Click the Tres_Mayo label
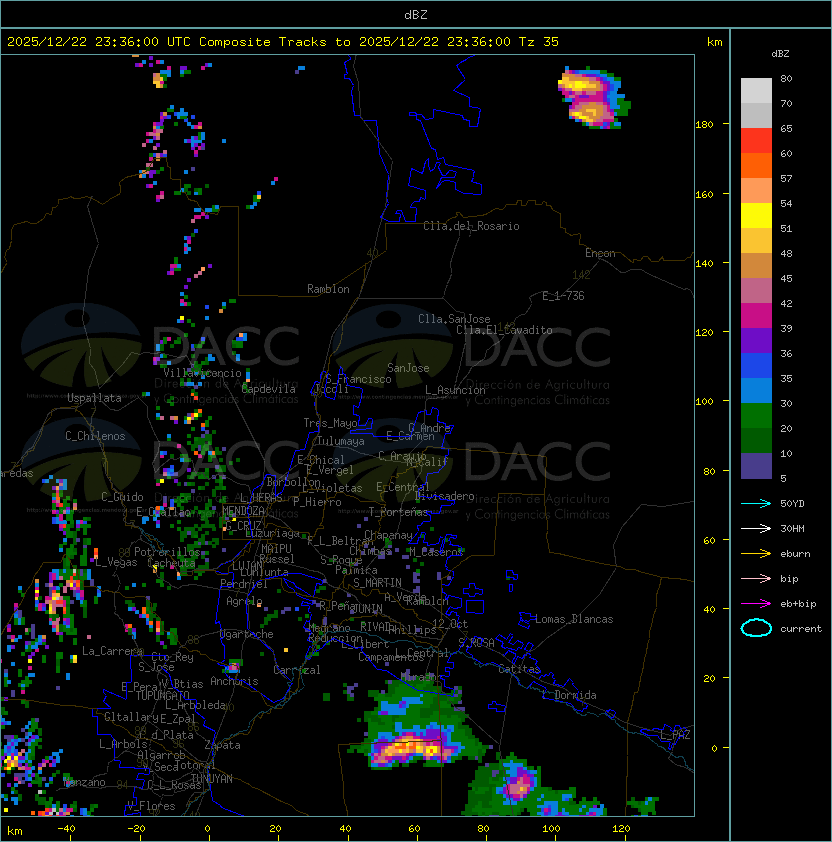The width and height of the screenshot is (832, 842). [330, 423]
